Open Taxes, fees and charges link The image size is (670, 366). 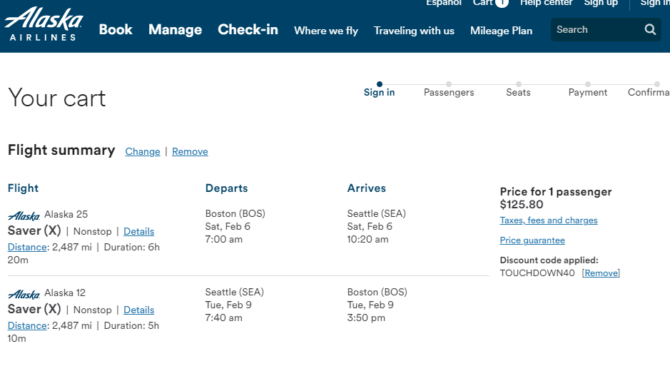[x=549, y=220]
